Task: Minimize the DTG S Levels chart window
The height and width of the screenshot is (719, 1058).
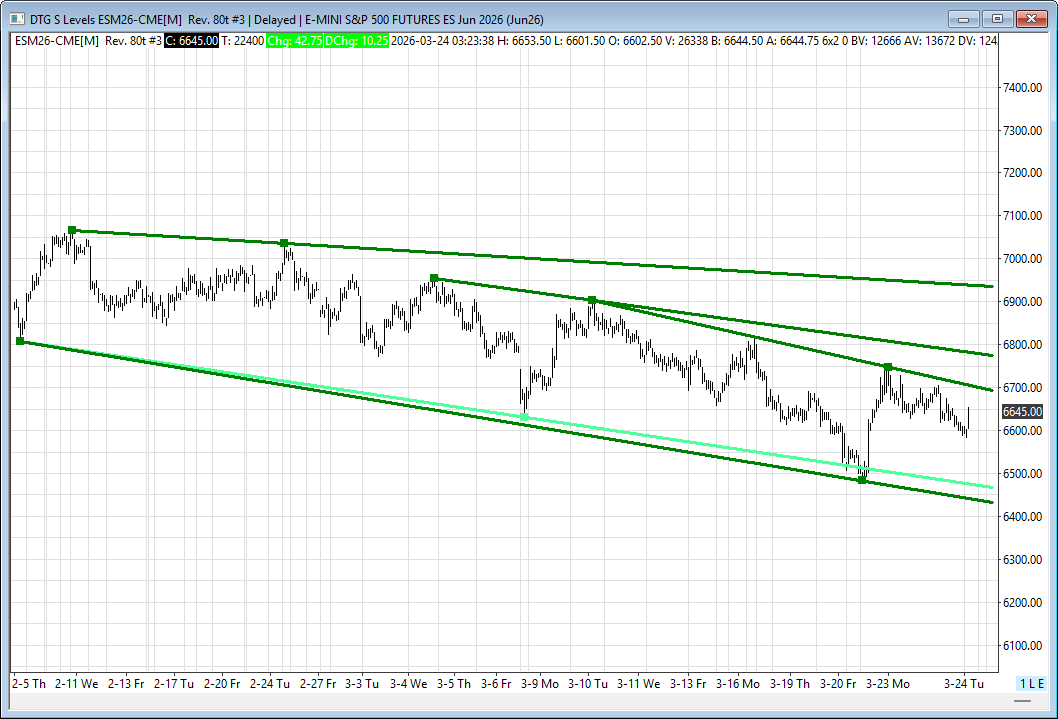Action: click(963, 19)
